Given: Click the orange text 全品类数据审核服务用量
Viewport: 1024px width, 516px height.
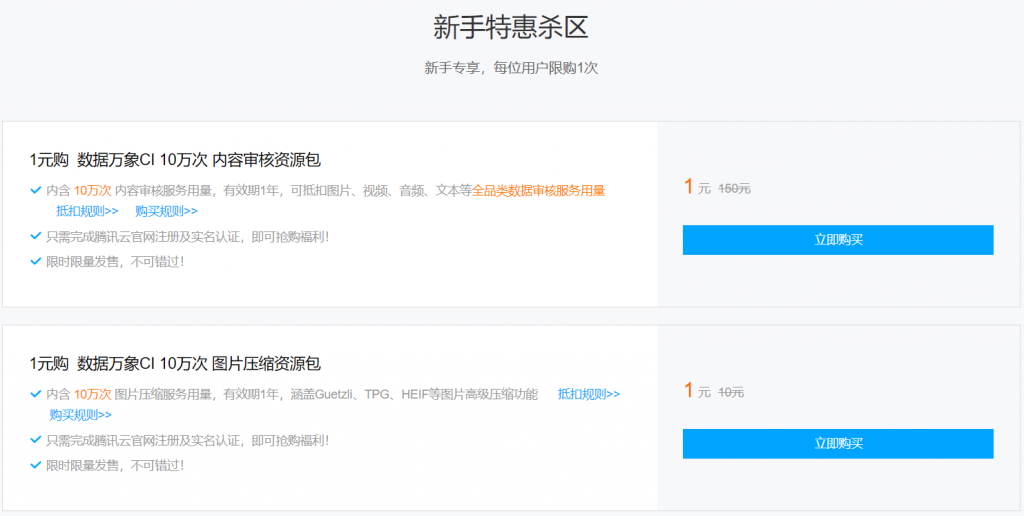Looking at the screenshot, I should click(539, 191).
